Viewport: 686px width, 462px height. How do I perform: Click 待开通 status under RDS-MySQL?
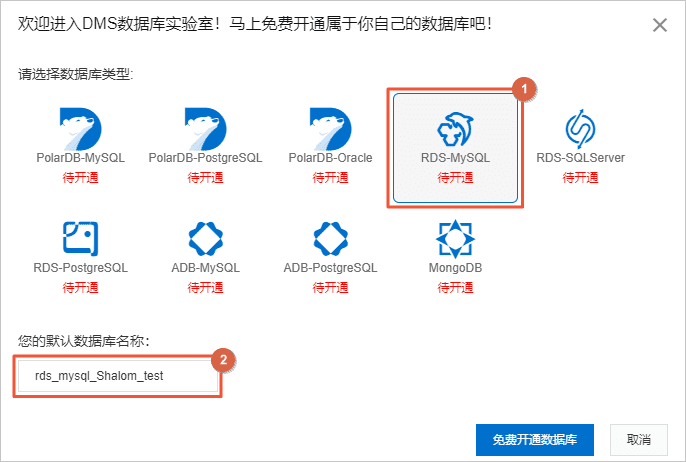coord(455,178)
